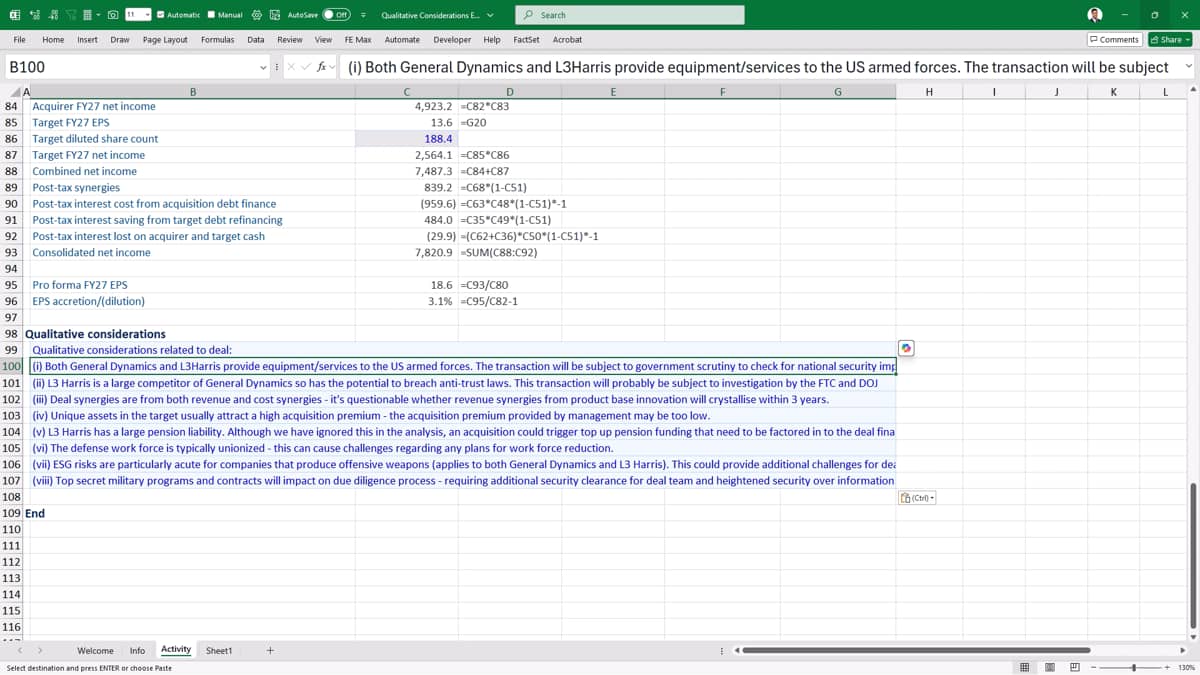The width and height of the screenshot is (1200, 675).
Task: Click the zoom in plus button
Action: point(1167,667)
